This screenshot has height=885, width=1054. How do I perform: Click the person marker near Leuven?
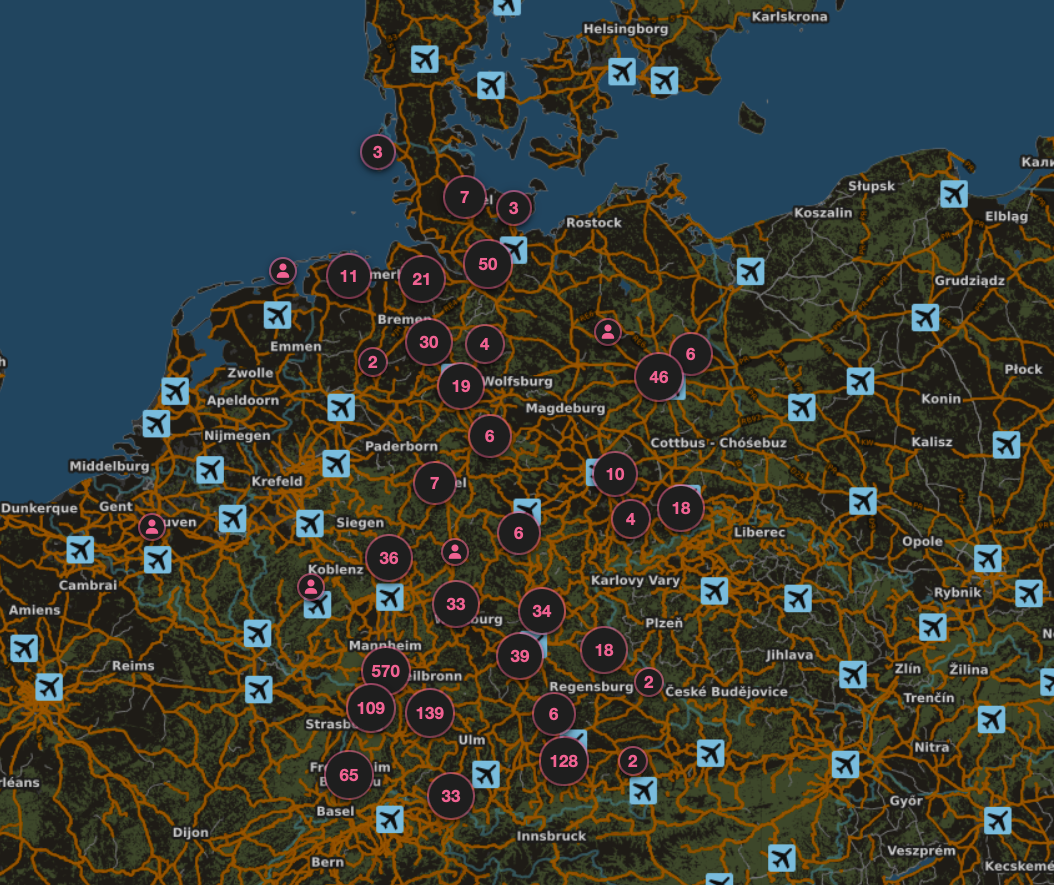151,526
